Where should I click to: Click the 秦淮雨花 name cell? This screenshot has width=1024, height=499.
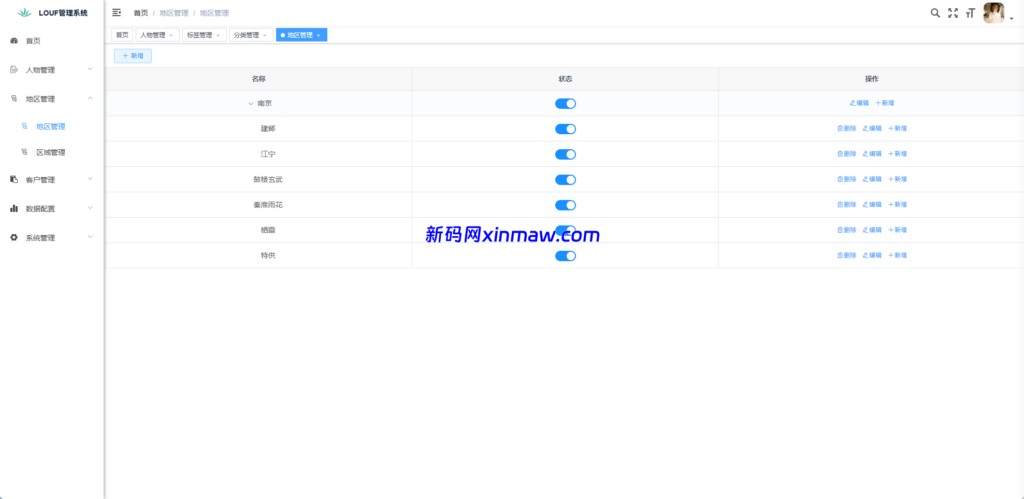[259, 205]
